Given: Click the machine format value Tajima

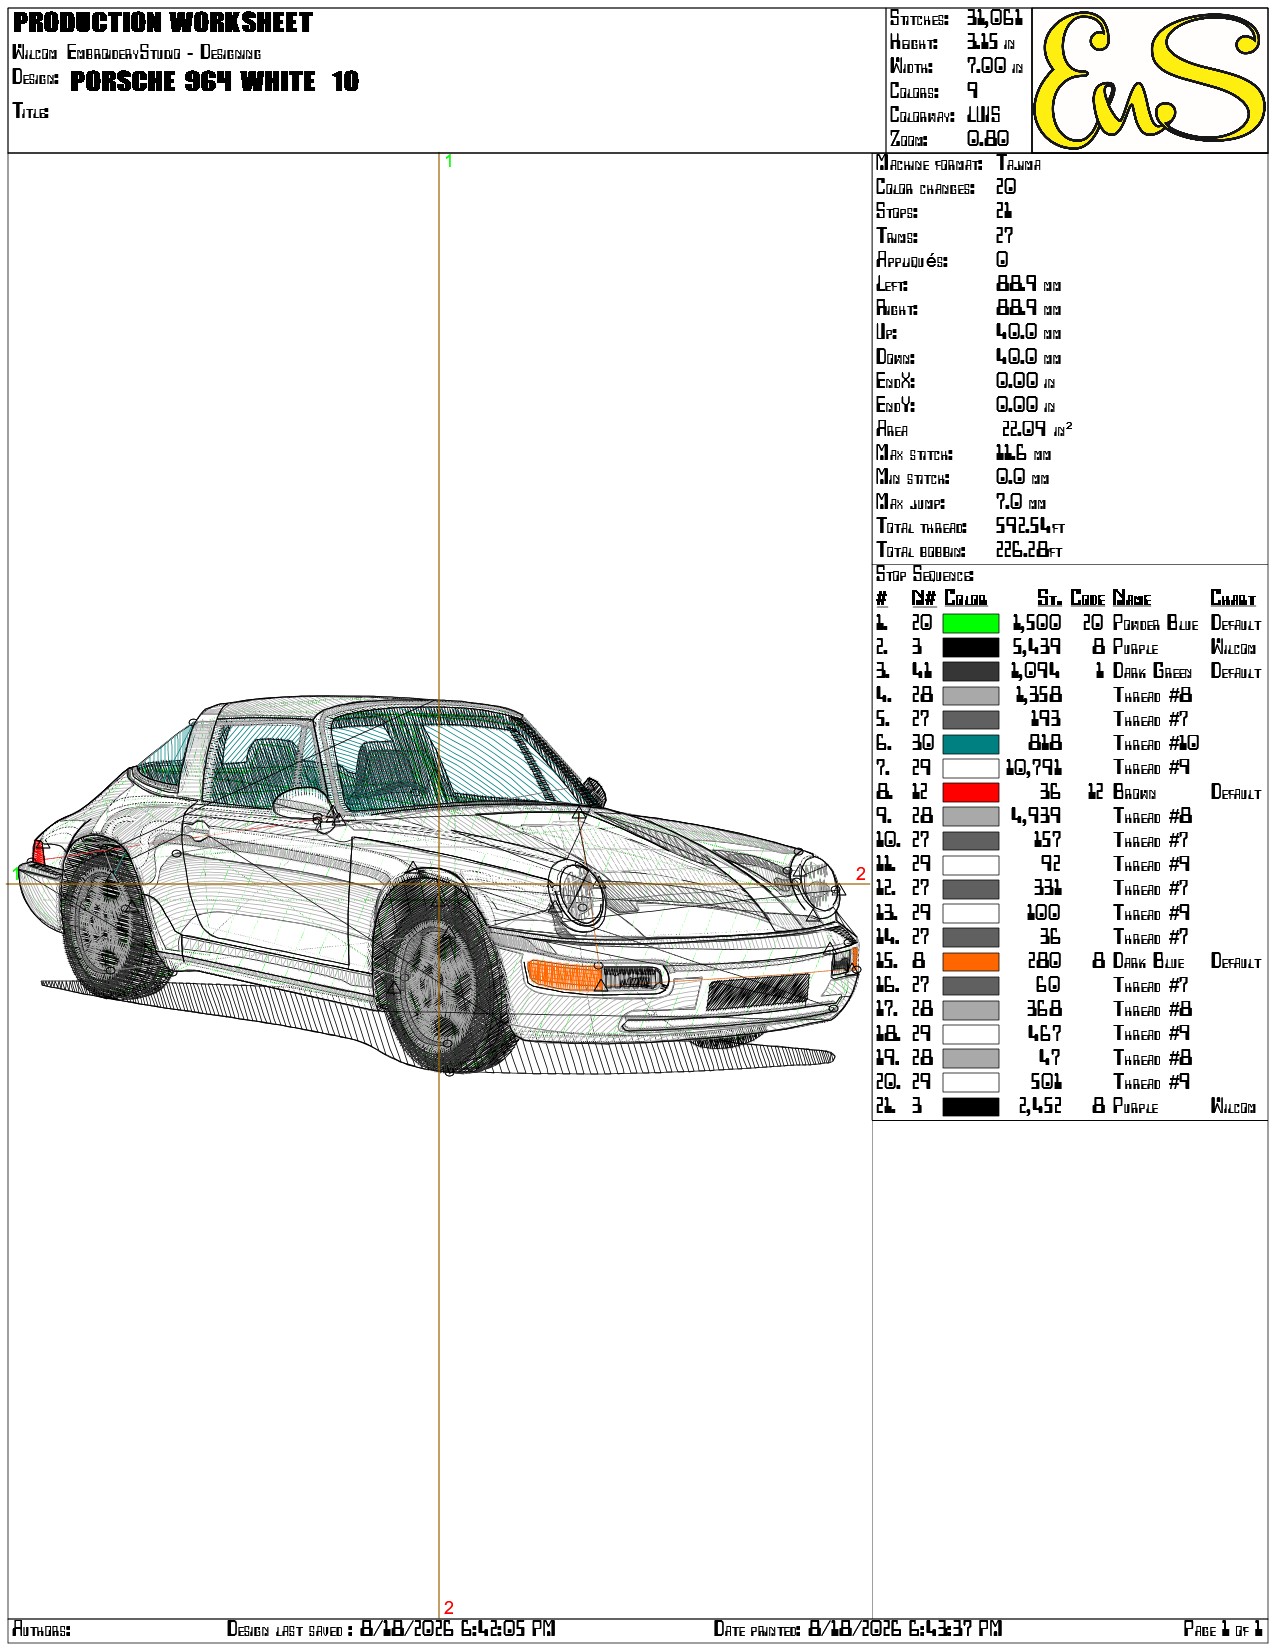Looking at the screenshot, I should (1018, 163).
